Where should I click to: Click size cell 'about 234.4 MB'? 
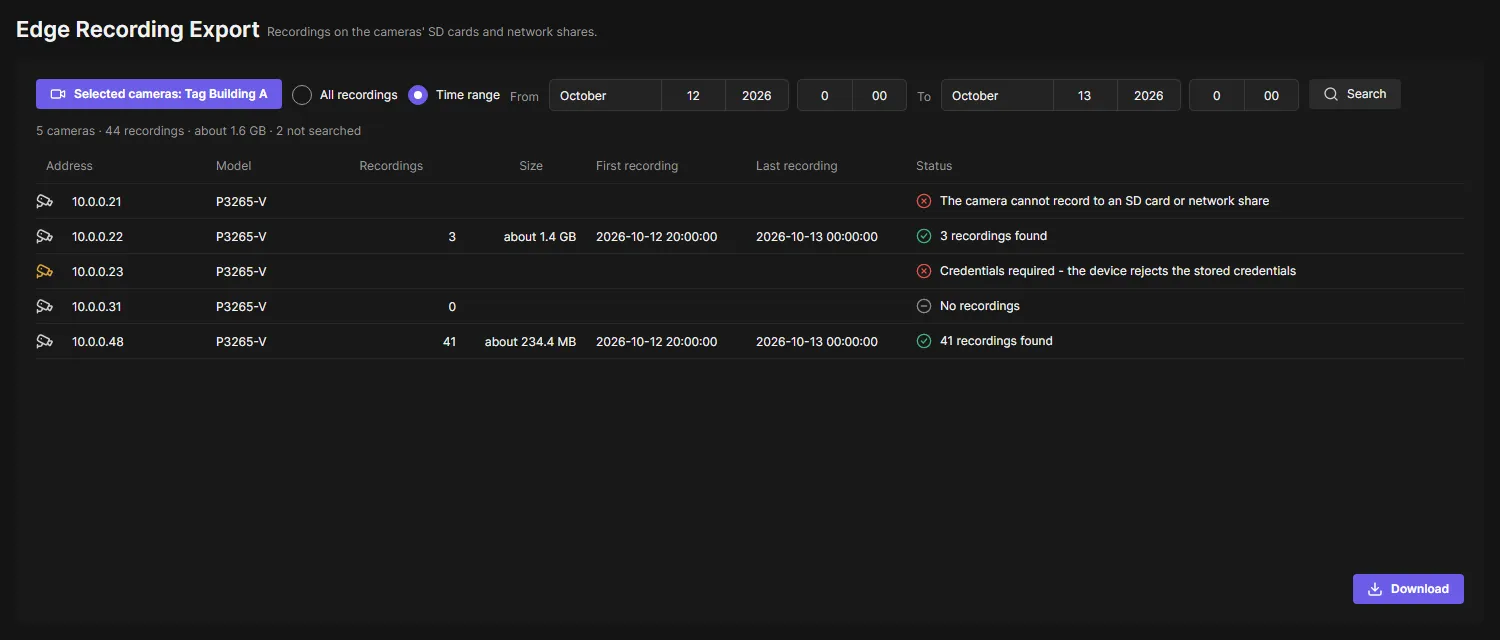(530, 342)
